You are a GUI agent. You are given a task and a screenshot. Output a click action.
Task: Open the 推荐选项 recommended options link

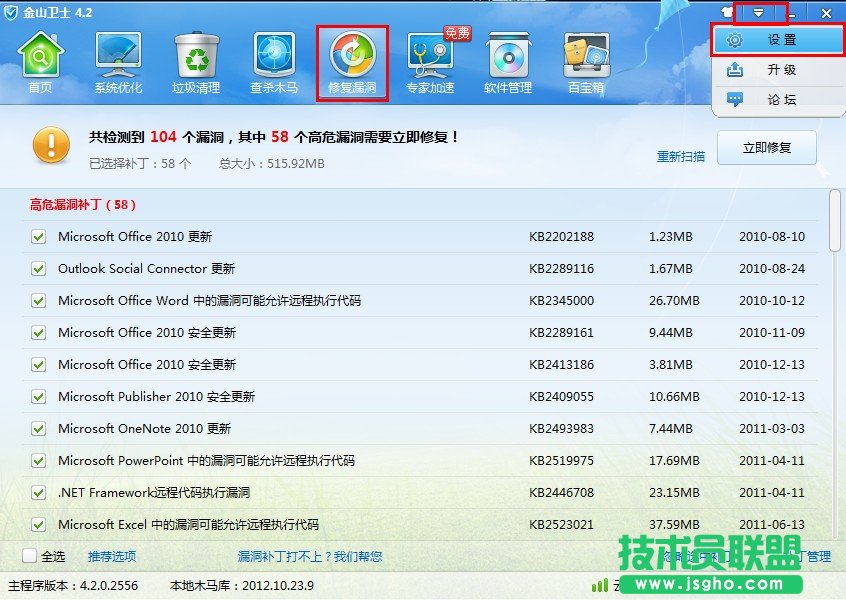(110, 558)
